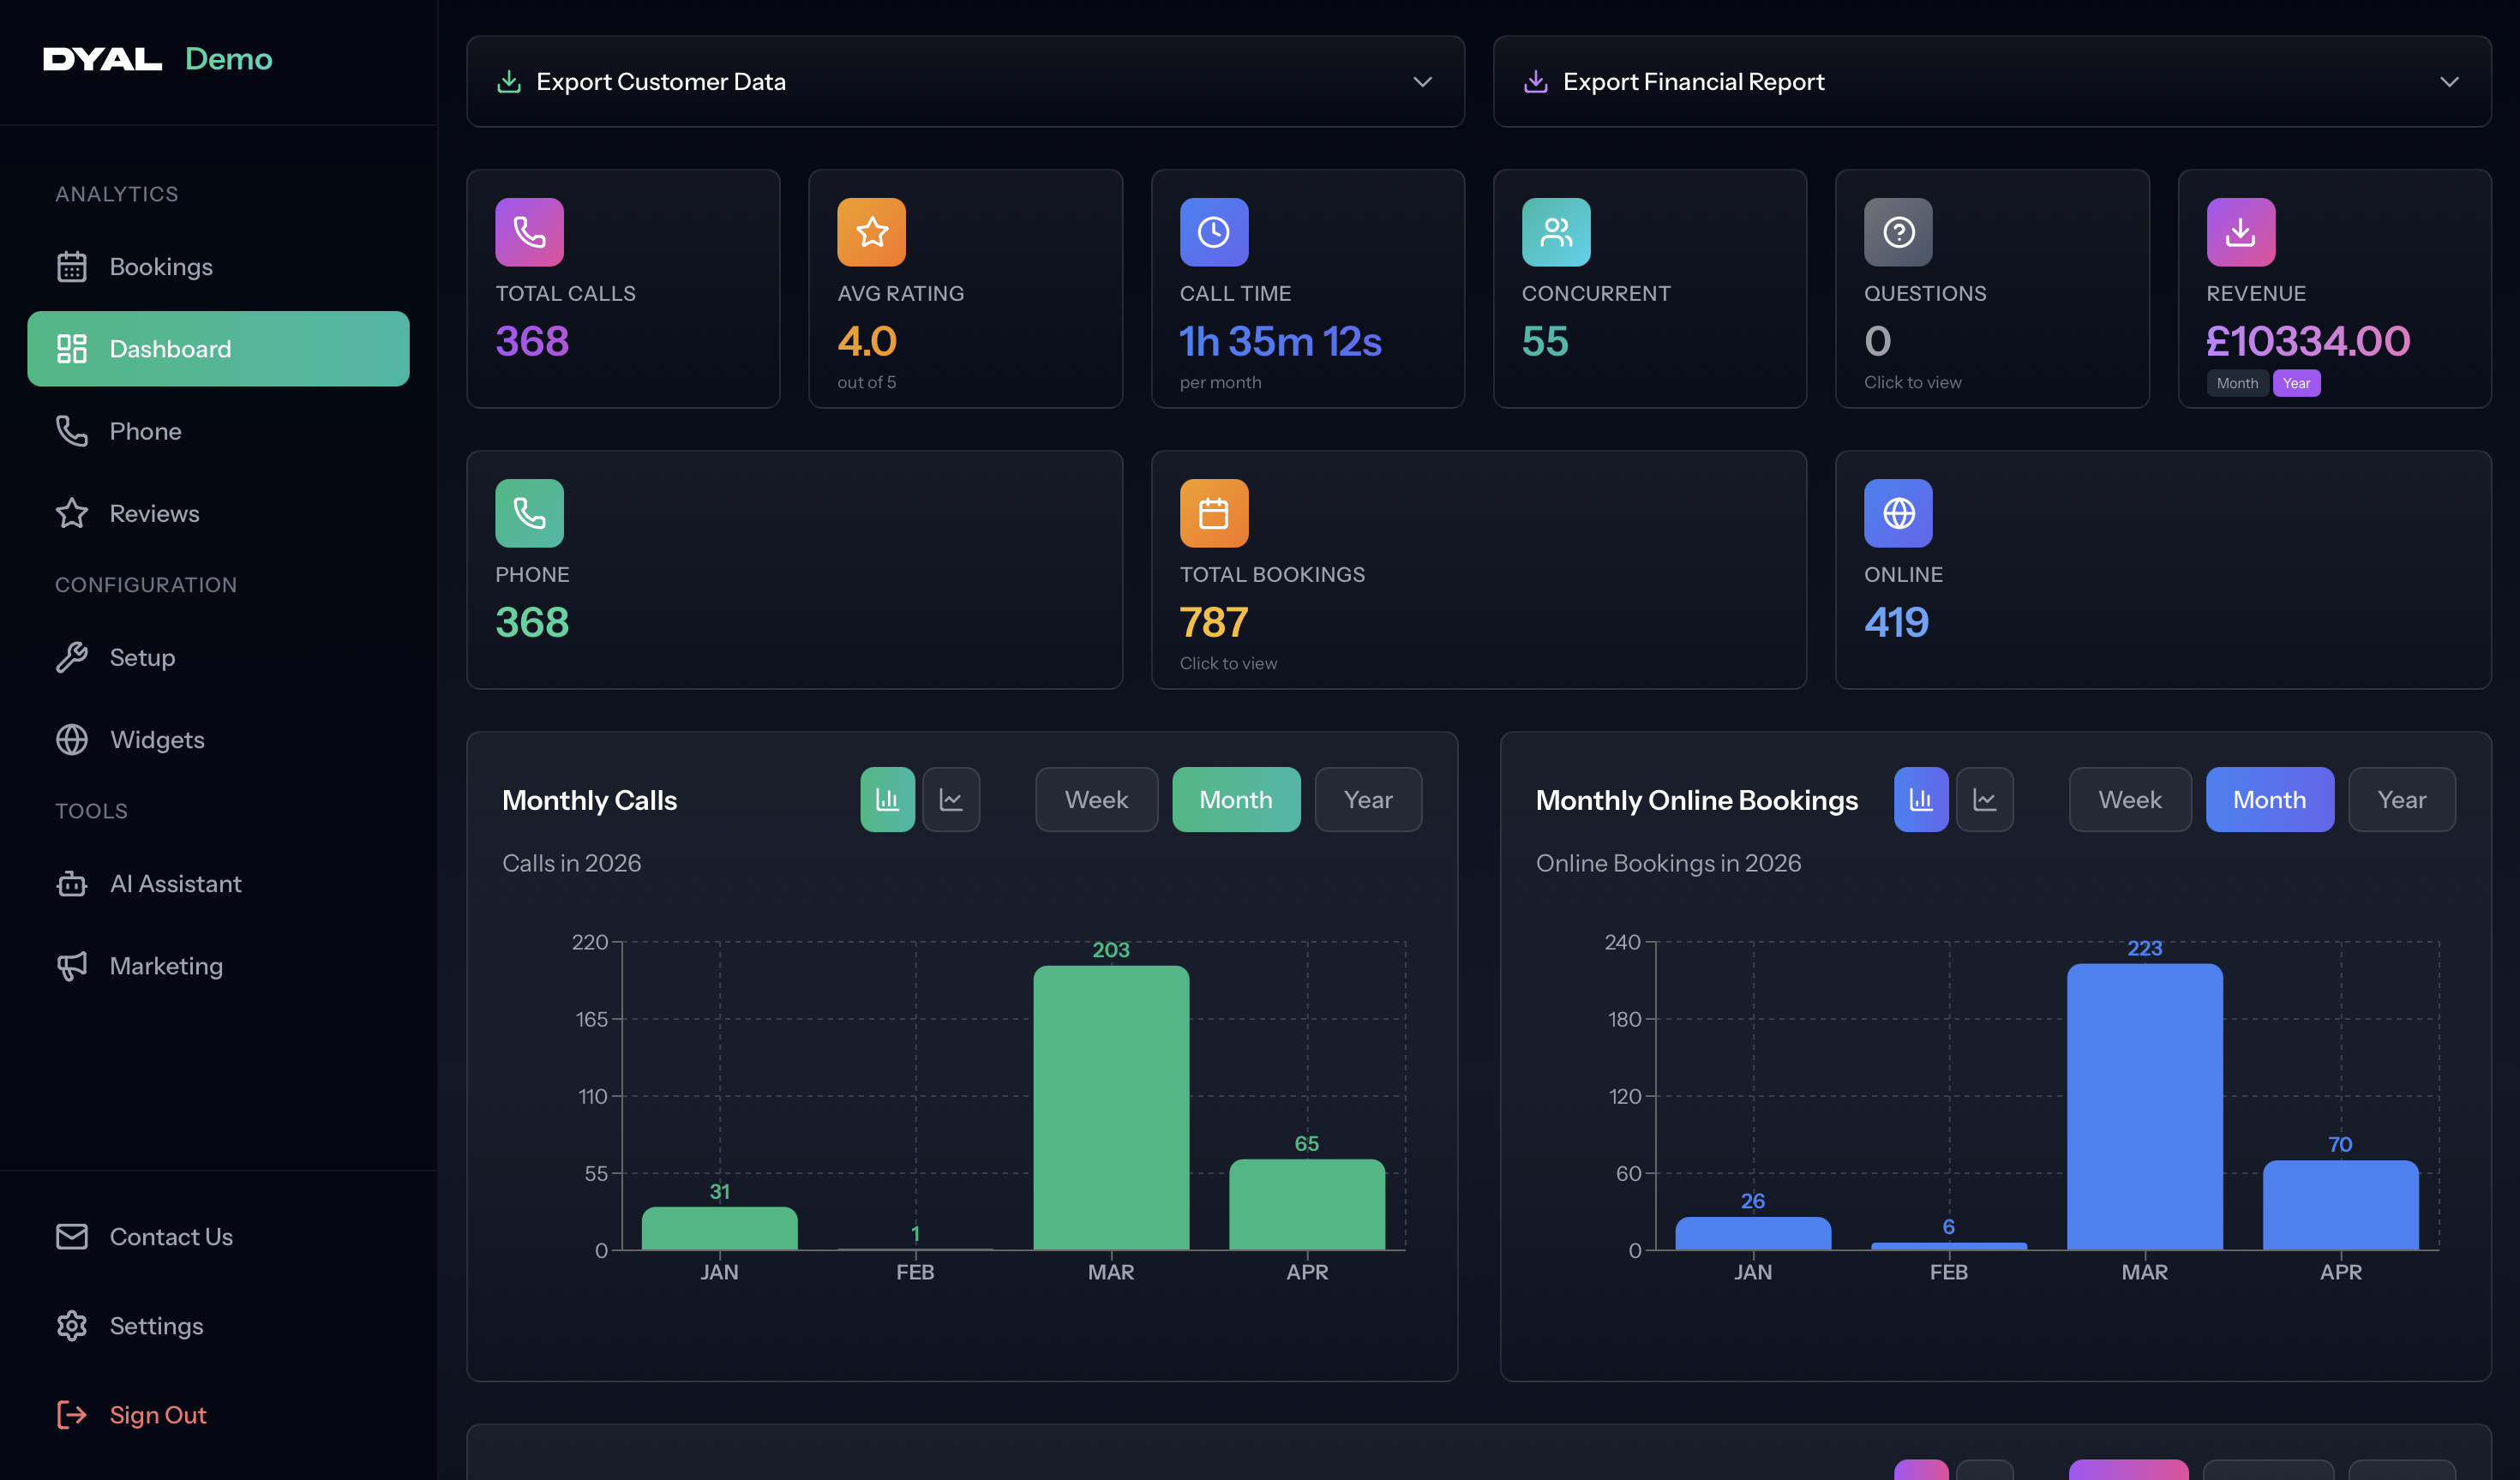
Task: Open Bookings from the sidebar
Action: (218, 267)
